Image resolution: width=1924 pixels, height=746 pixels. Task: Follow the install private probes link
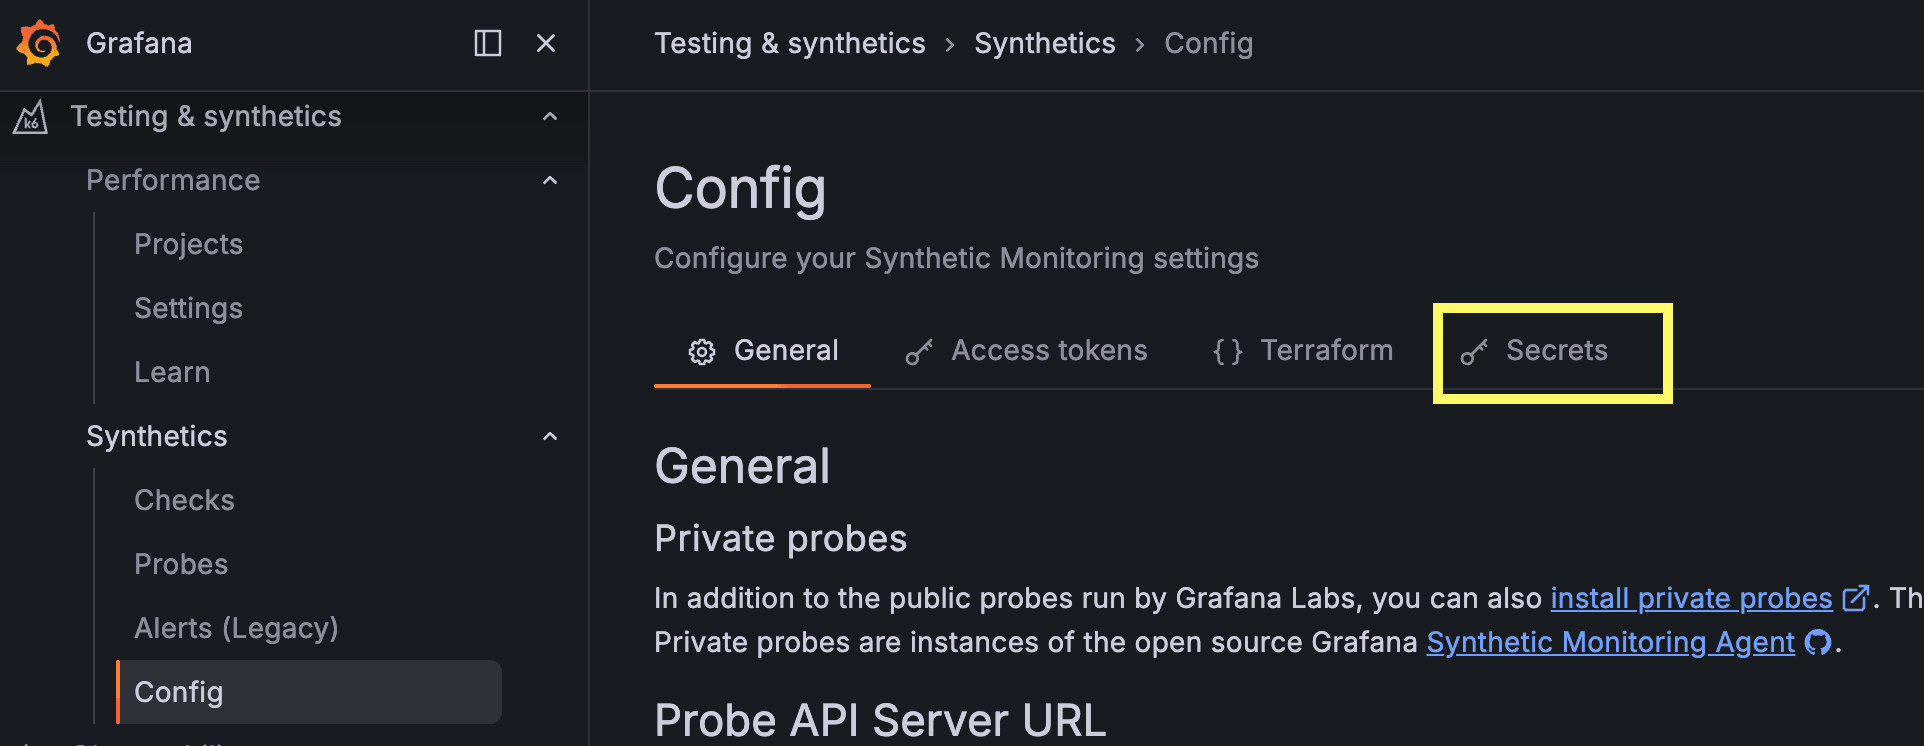(x=1692, y=598)
